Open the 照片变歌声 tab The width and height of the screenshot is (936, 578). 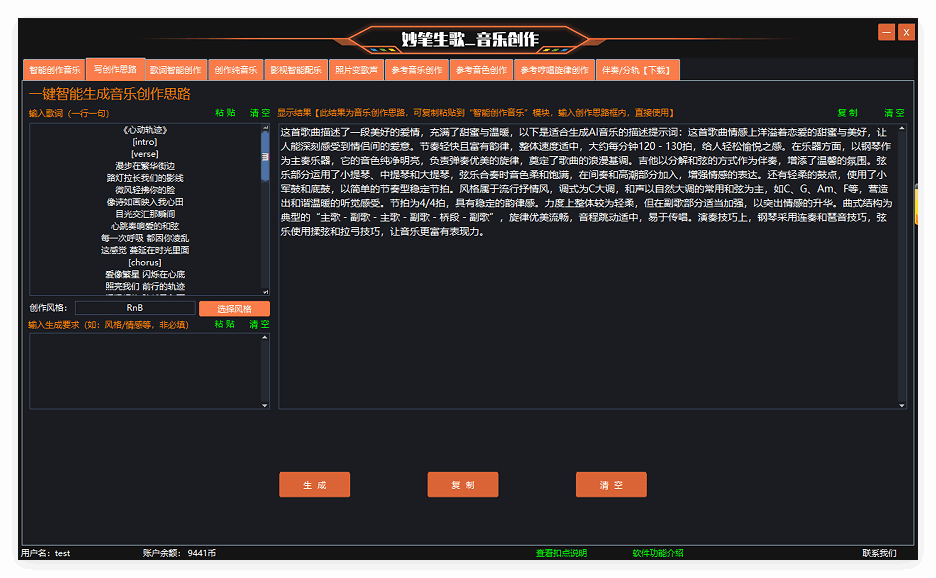point(356,70)
